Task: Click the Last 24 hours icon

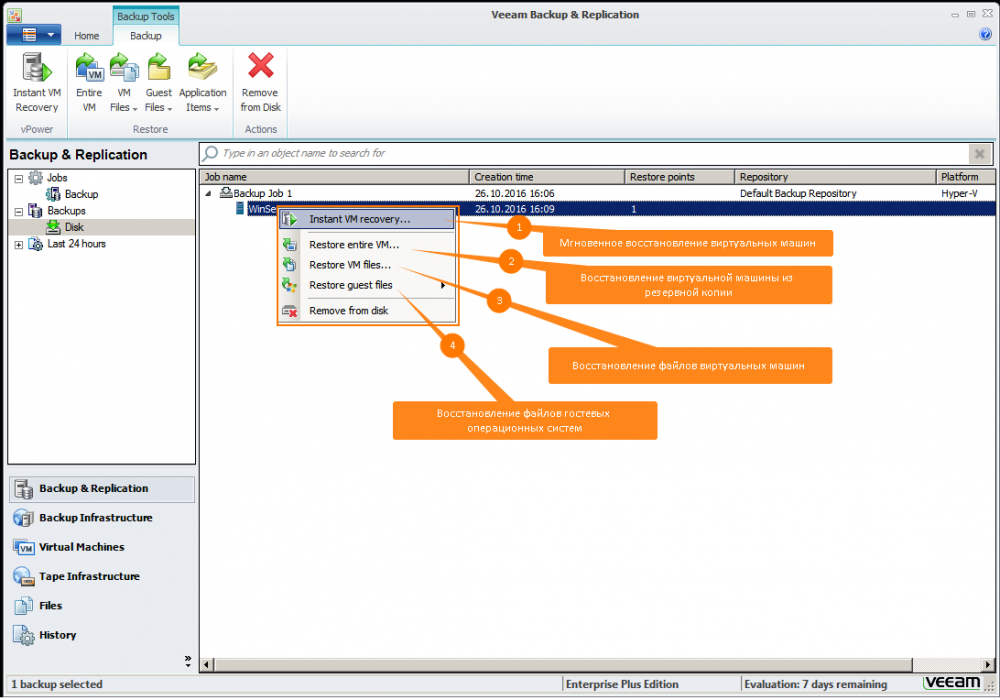Action: 36,244
